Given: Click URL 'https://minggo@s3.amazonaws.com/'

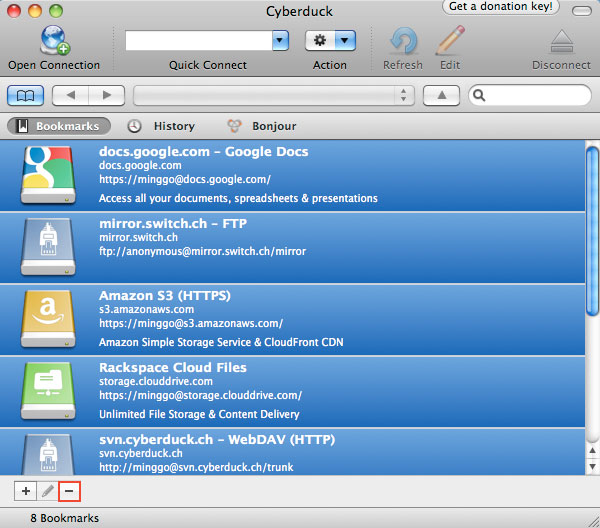Looking at the screenshot, I should (x=191, y=323).
